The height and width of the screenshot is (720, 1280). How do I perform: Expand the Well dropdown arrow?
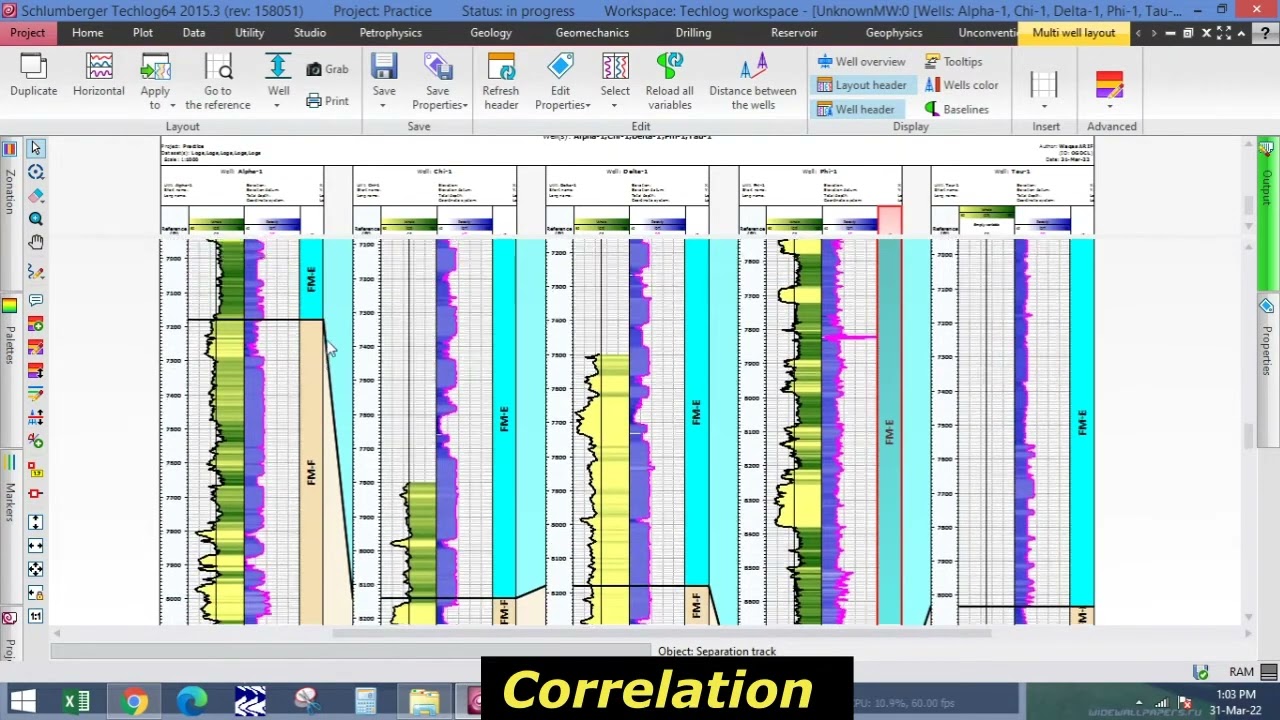[278, 105]
